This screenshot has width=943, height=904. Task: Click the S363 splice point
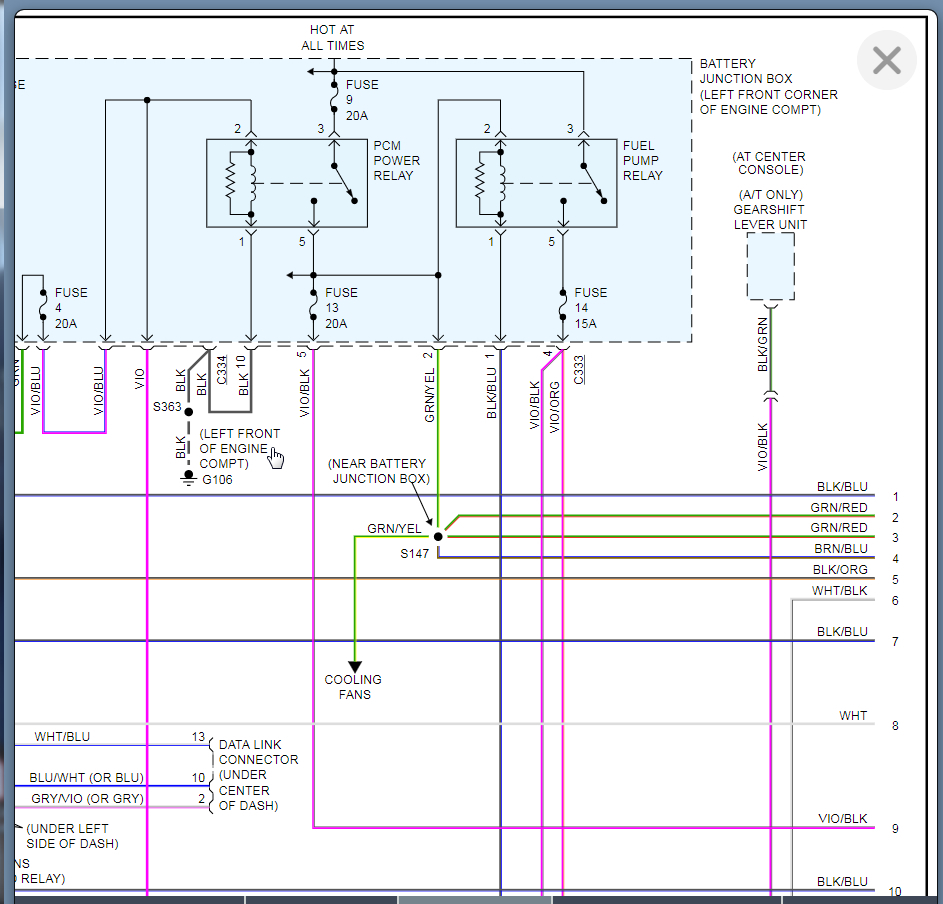coord(188,411)
